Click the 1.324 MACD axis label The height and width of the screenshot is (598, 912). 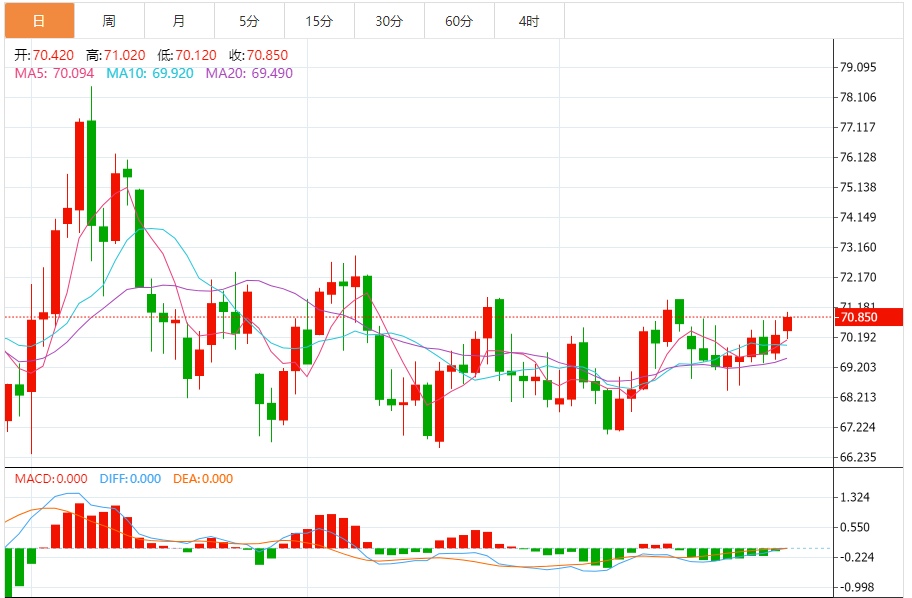pyautogui.click(x=855, y=497)
